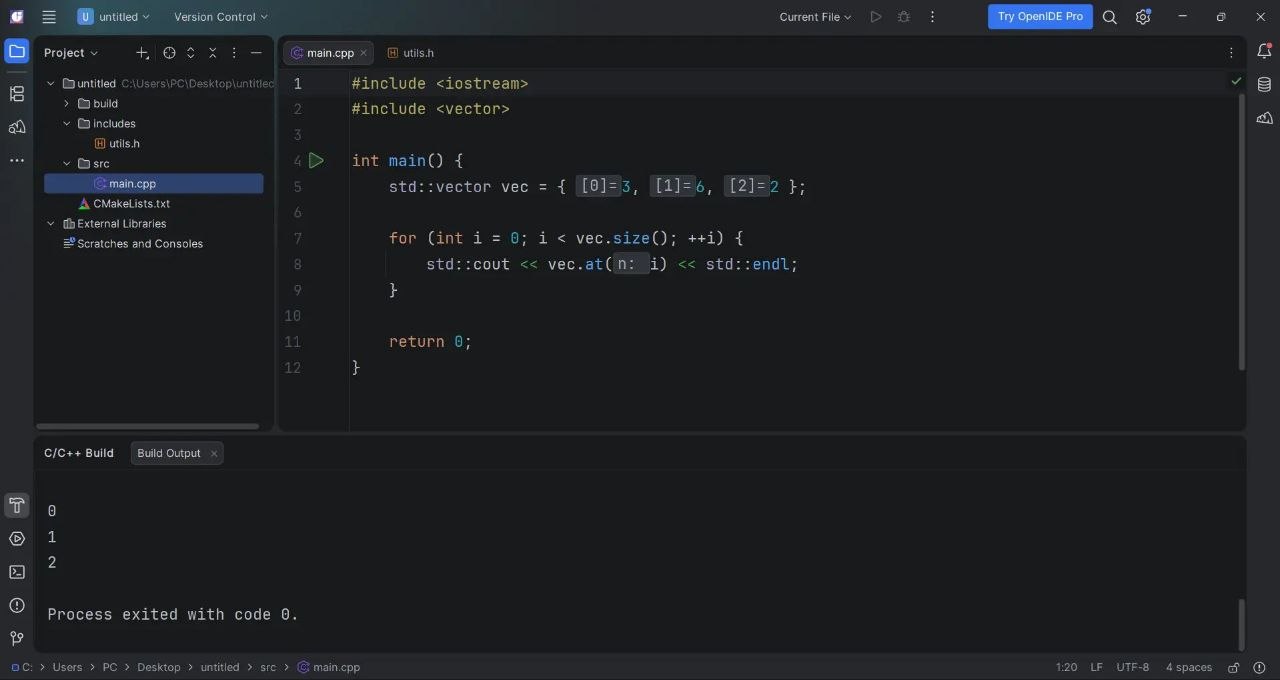Screen dimensions: 1280x680
Task: Change LF line separator
Action: 1097,667
